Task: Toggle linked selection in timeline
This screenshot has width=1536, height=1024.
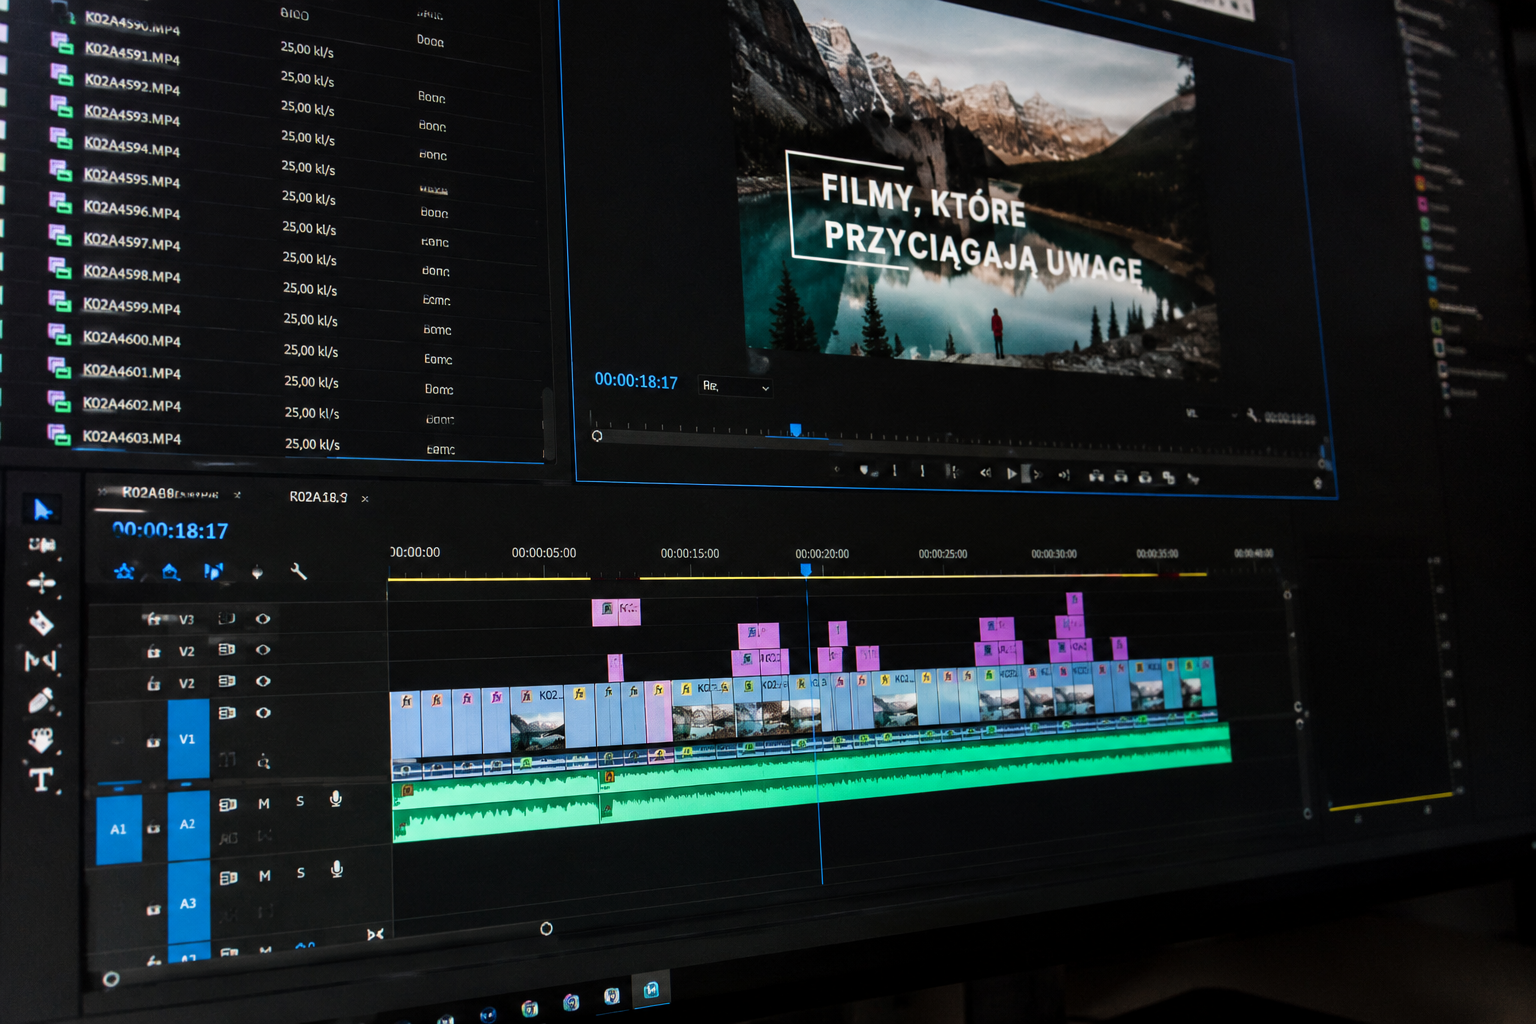Action: click(x=213, y=571)
